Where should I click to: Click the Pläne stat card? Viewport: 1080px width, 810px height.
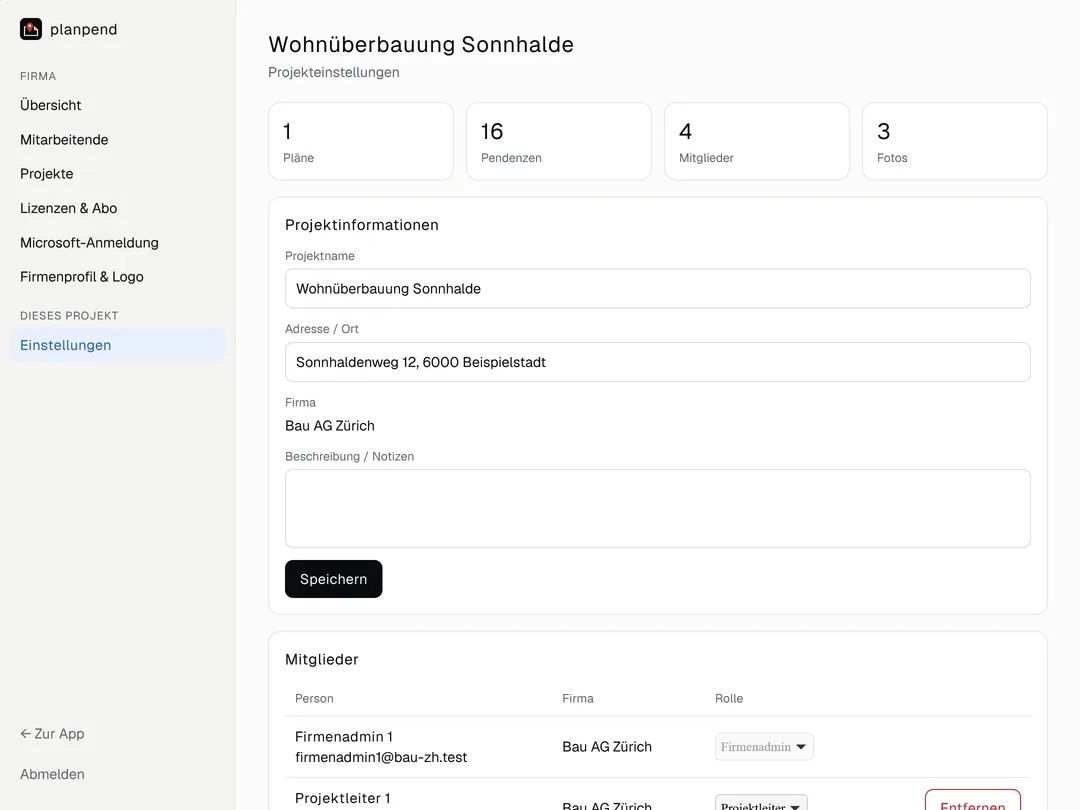point(361,141)
